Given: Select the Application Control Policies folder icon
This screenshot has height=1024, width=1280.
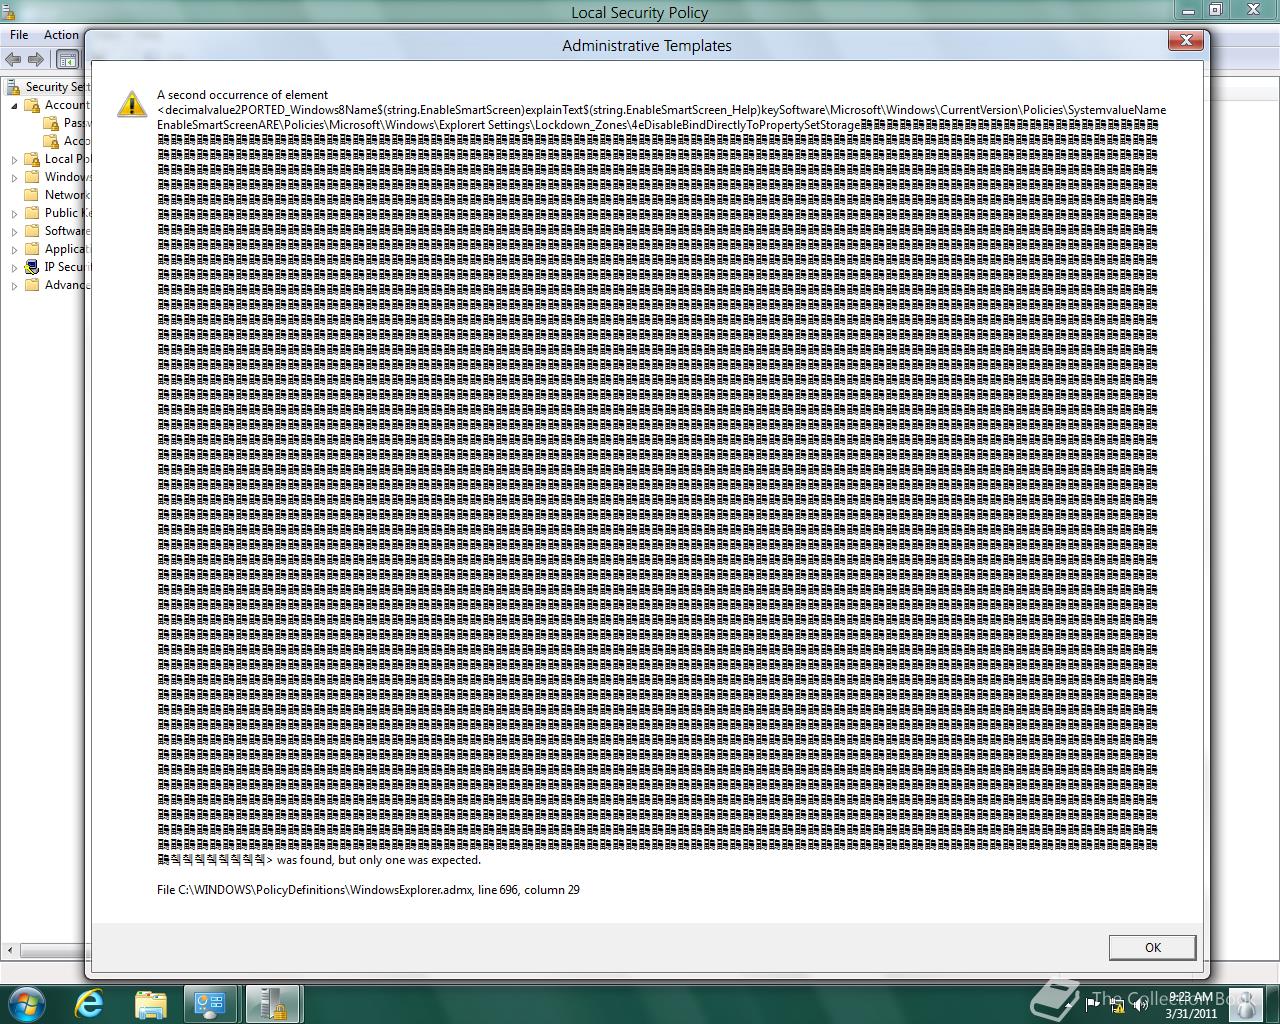Looking at the screenshot, I should coord(32,249).
